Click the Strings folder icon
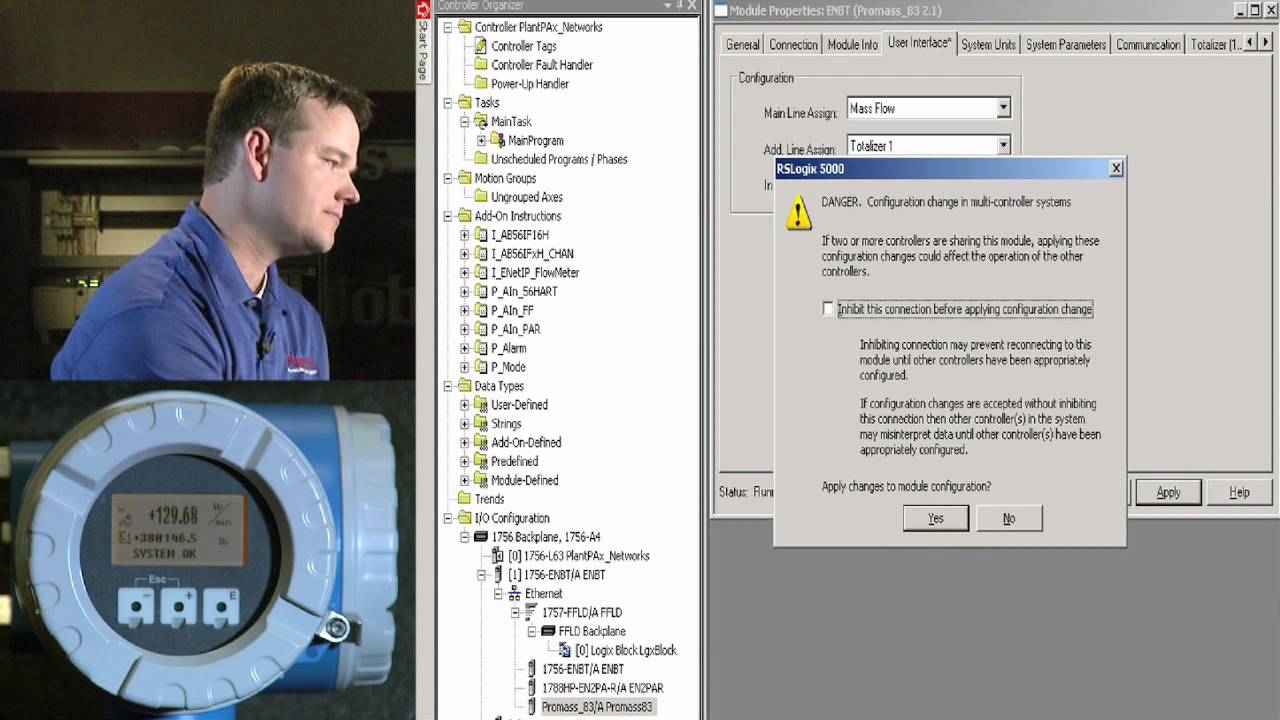 point(481,424)
